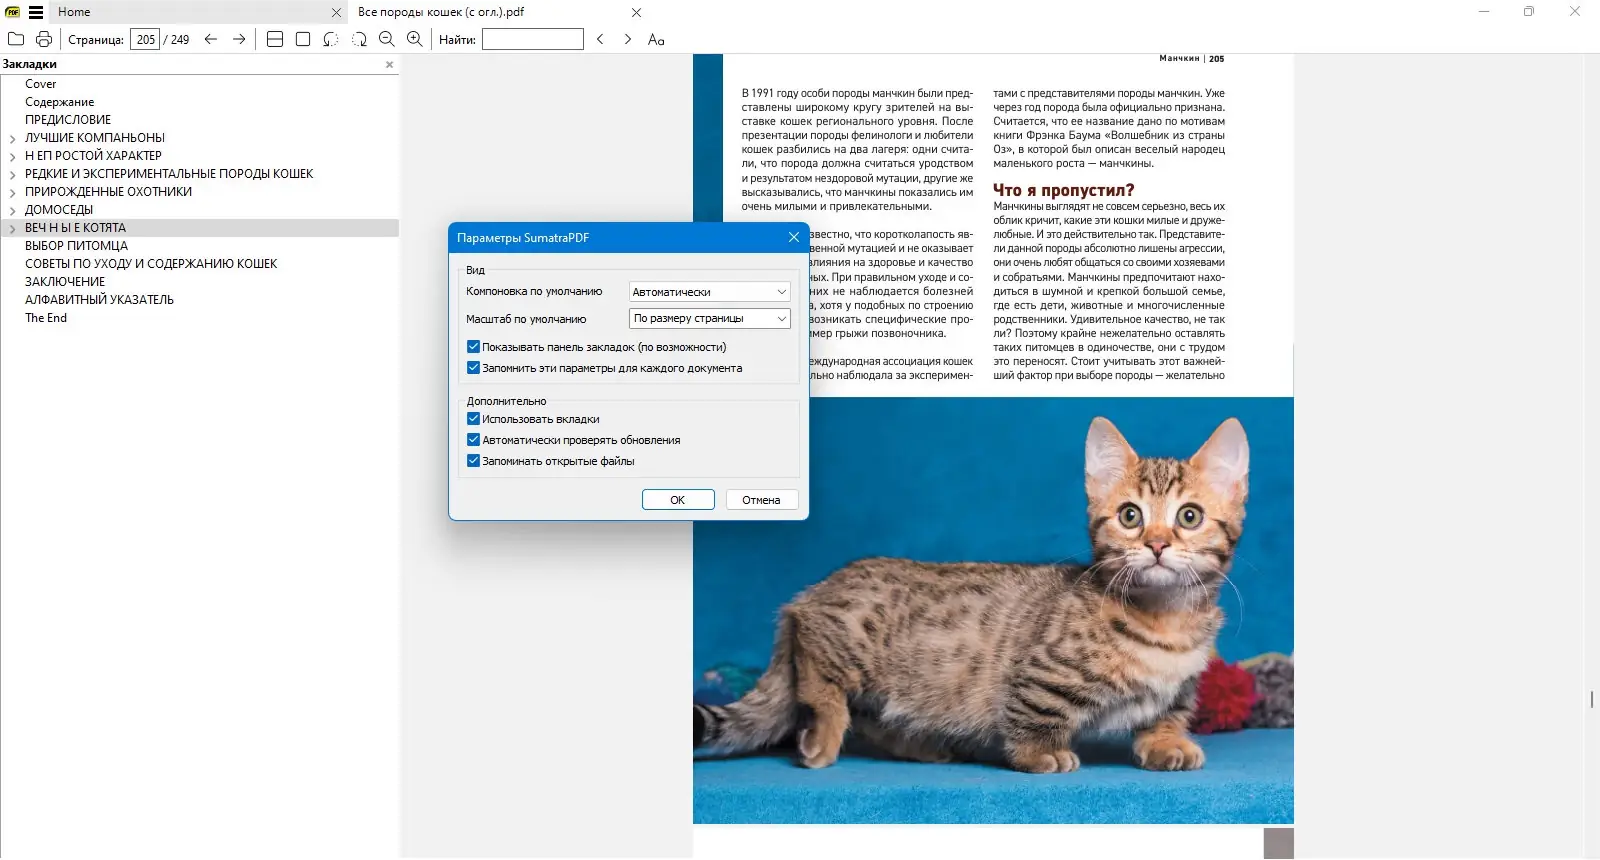This screenshot has width=1600, height=860.
Task: Select ПРИРОЖДЕННЫЕ ОХОТНИКИ bookmark label
Action: coord(109,192)
